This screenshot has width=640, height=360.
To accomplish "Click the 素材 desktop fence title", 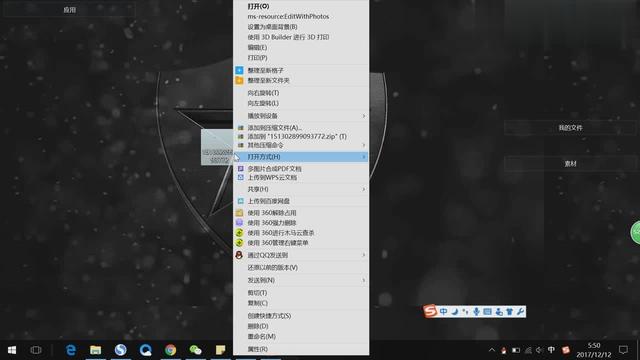I will [x=571, y=164].
